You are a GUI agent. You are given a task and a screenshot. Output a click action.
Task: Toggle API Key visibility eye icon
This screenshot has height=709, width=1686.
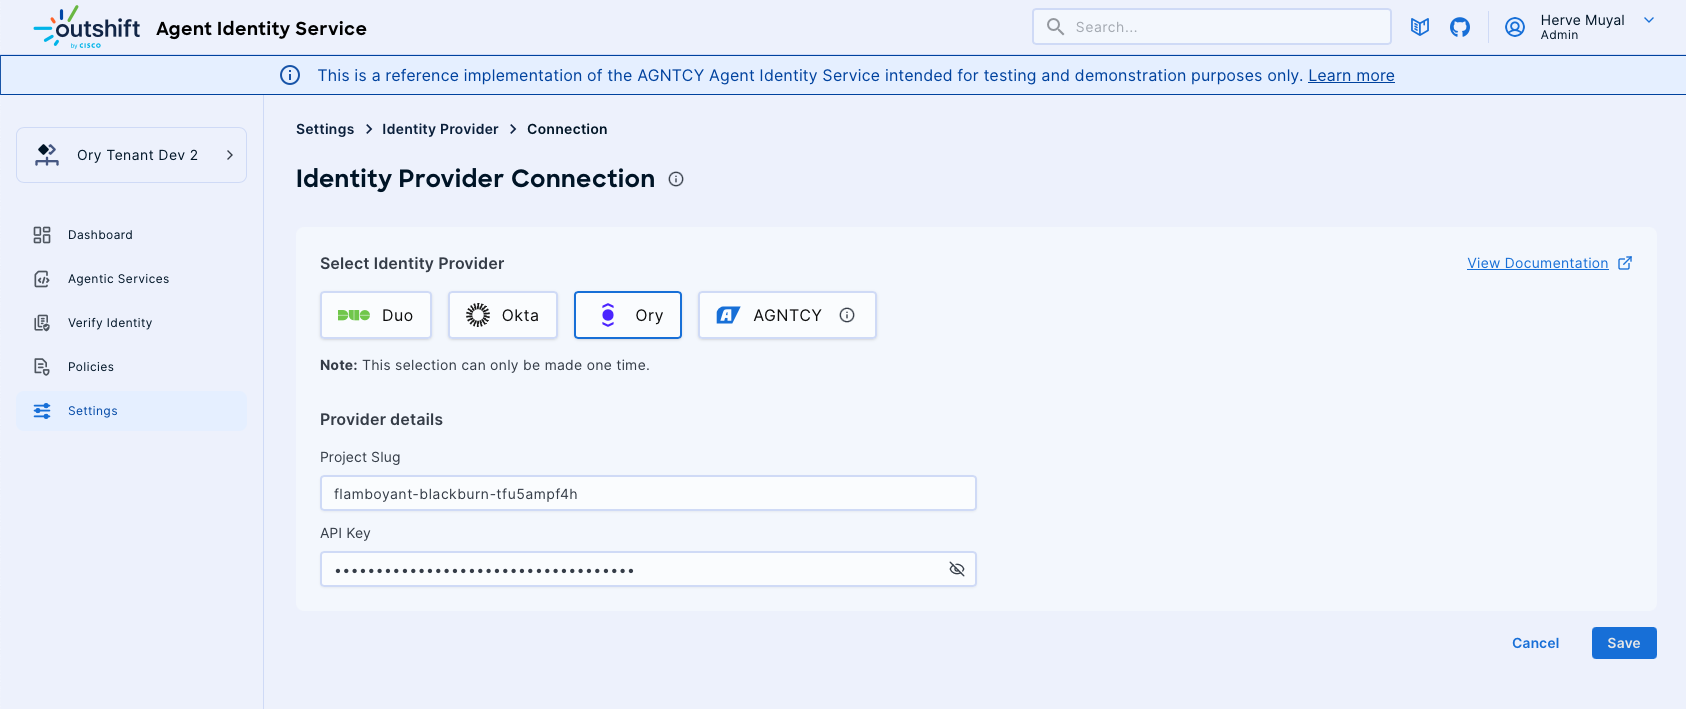(x=957, y=569)
